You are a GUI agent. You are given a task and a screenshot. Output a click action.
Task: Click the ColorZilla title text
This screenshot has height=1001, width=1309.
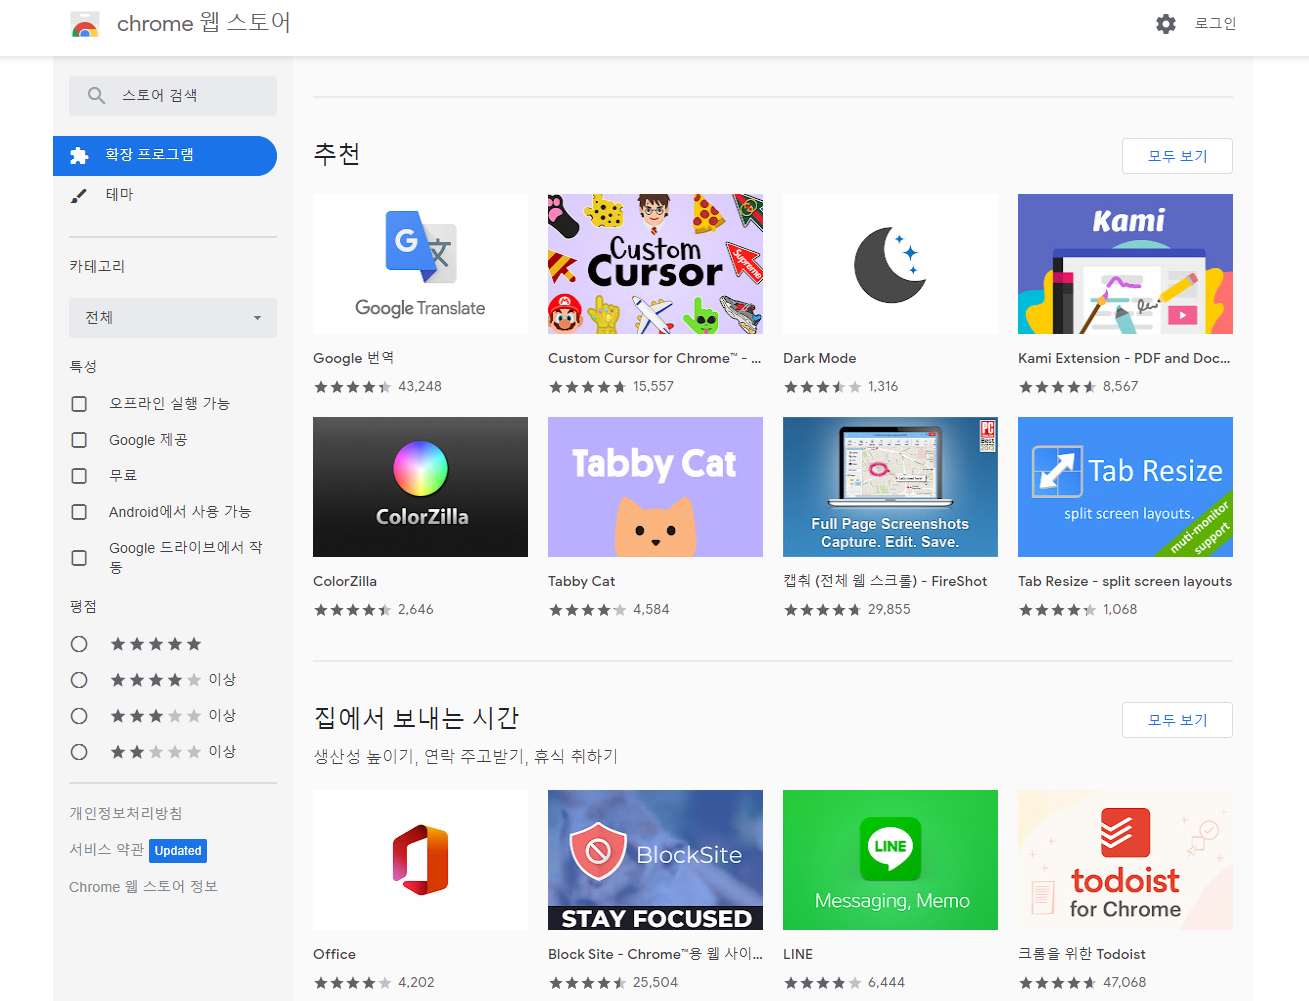click(345, 581)
